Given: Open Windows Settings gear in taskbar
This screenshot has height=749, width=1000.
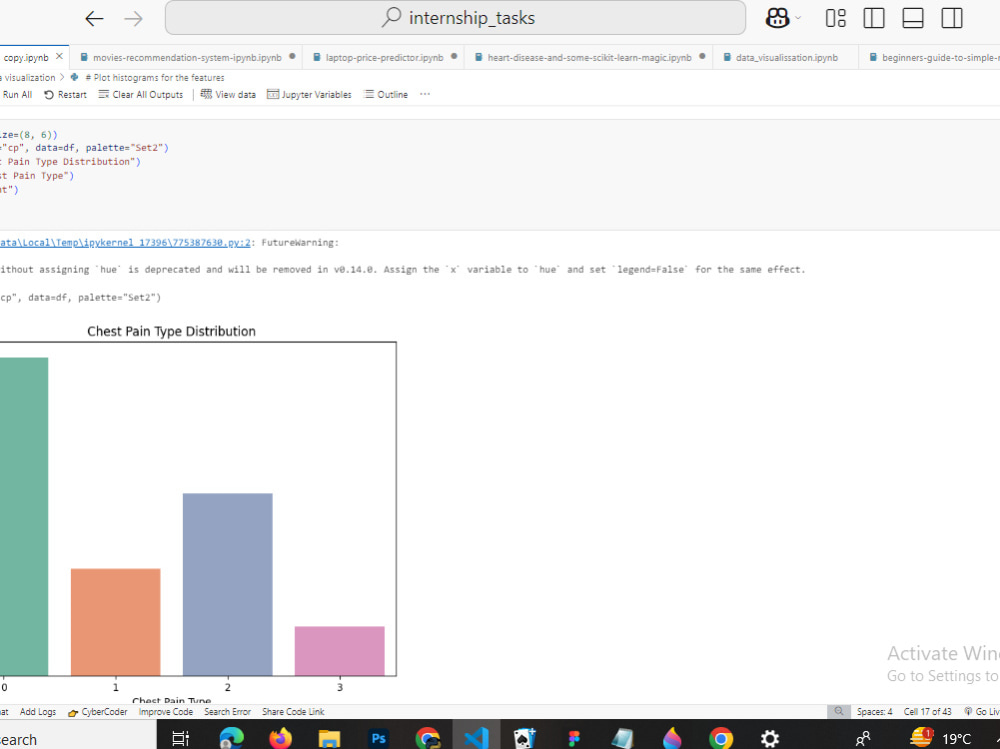Looking at the screenshot, I should [770, 738].
